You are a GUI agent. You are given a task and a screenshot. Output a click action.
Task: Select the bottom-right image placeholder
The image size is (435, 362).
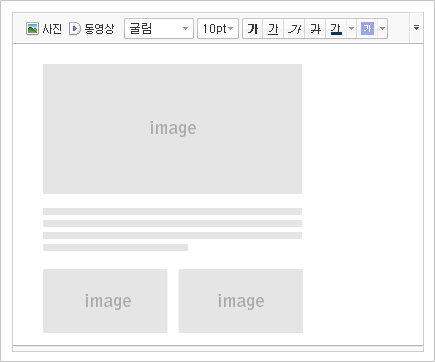point(241,301)
